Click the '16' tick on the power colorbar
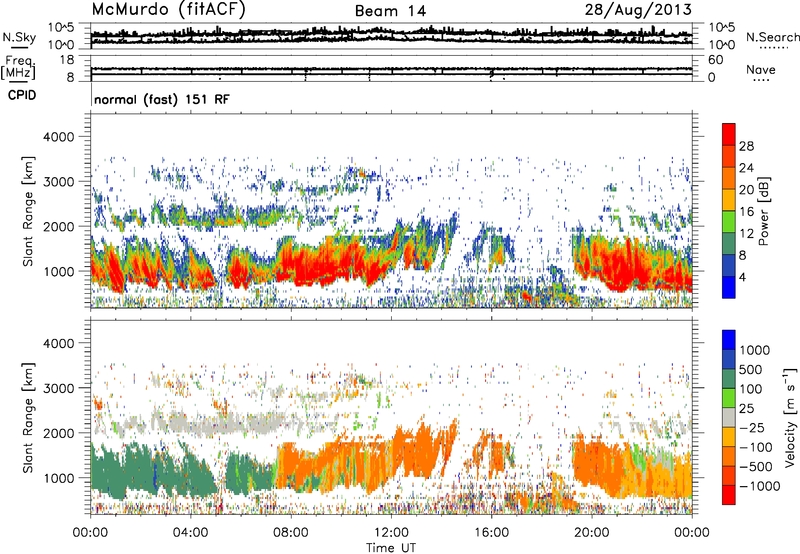Screen dimensions: 800x554 coord(746,212)
